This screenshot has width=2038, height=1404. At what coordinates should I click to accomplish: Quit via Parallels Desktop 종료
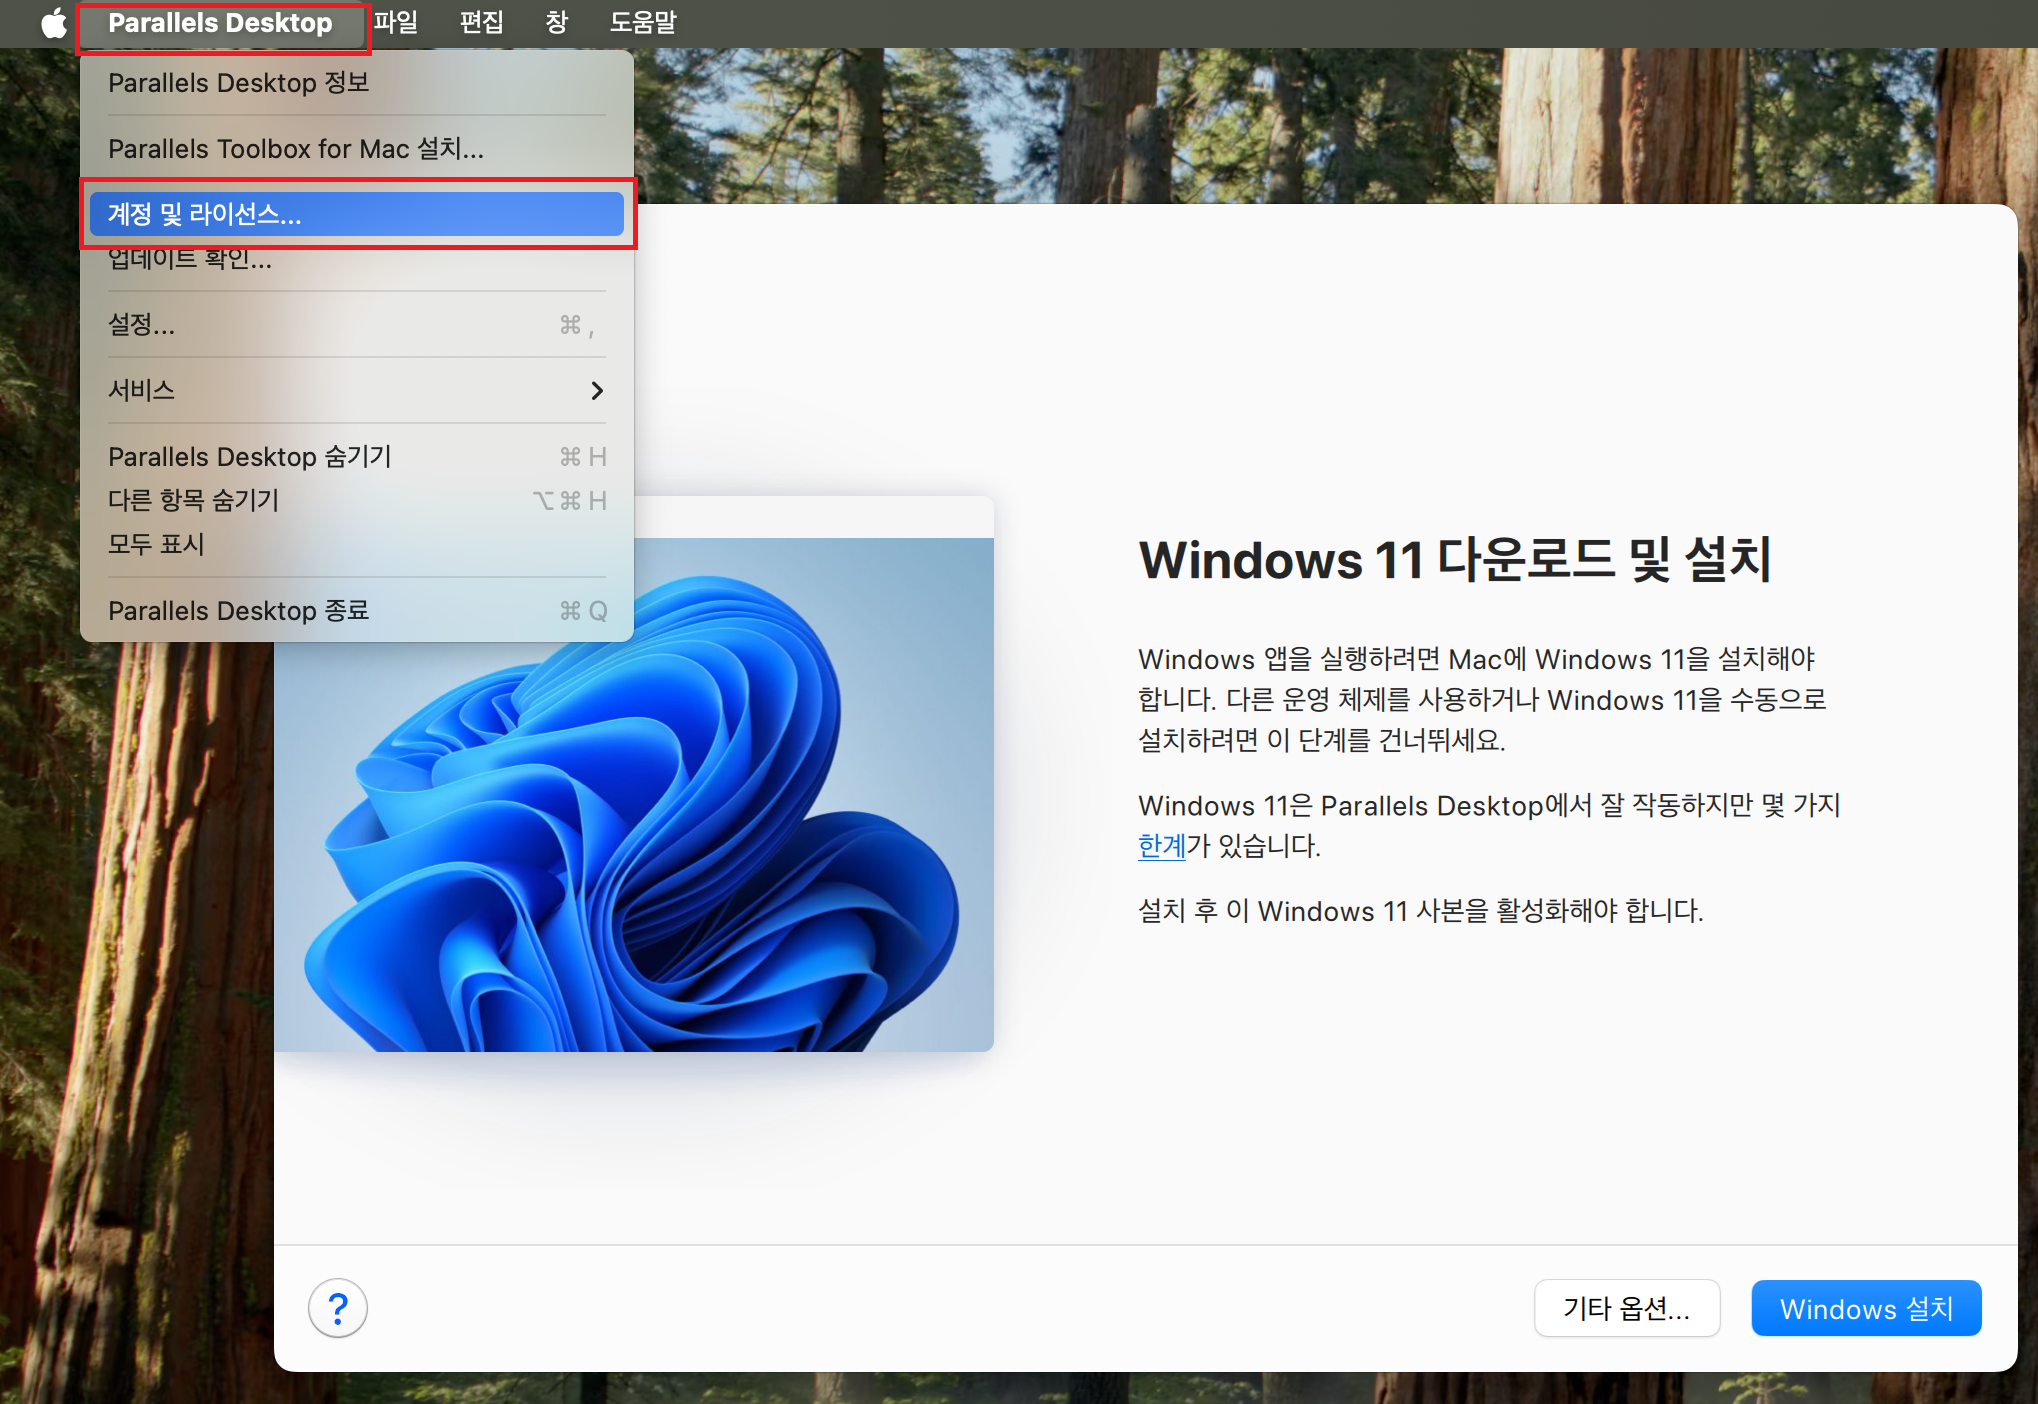238,610
